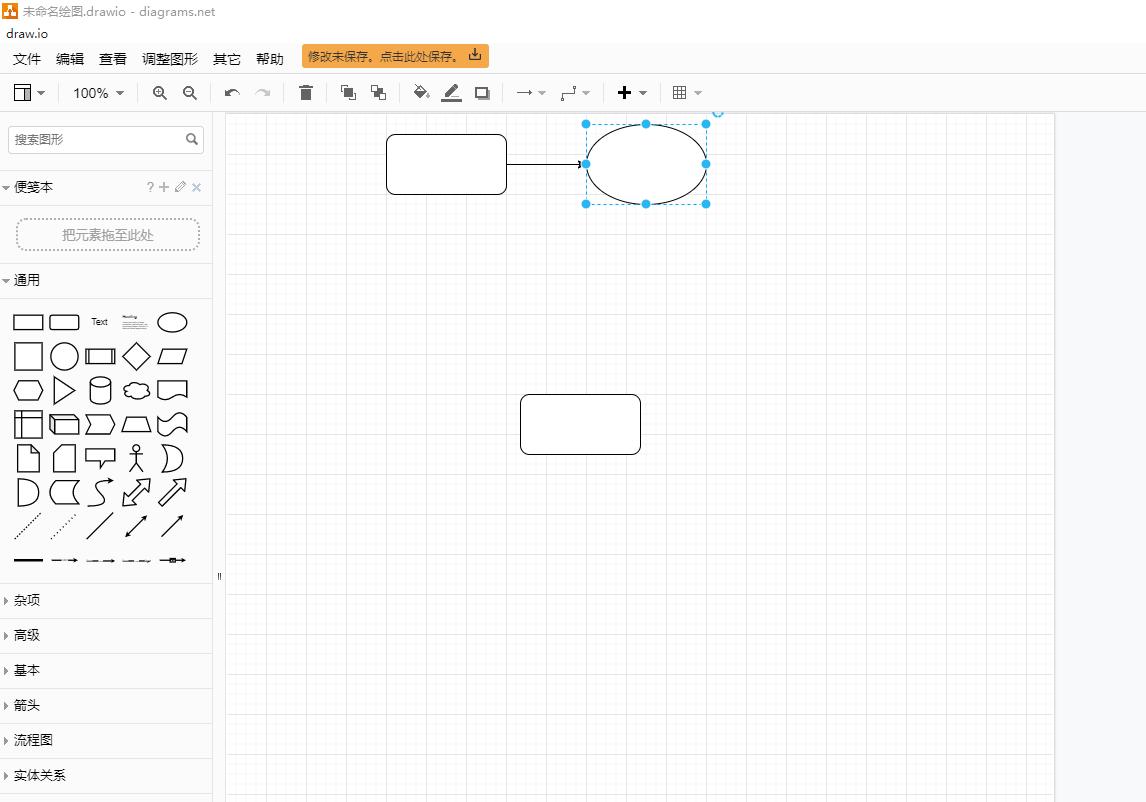This screenshot has height=802, width=1146.
Task: Expand the 流程图 shape category
Action: pos(33,741)
